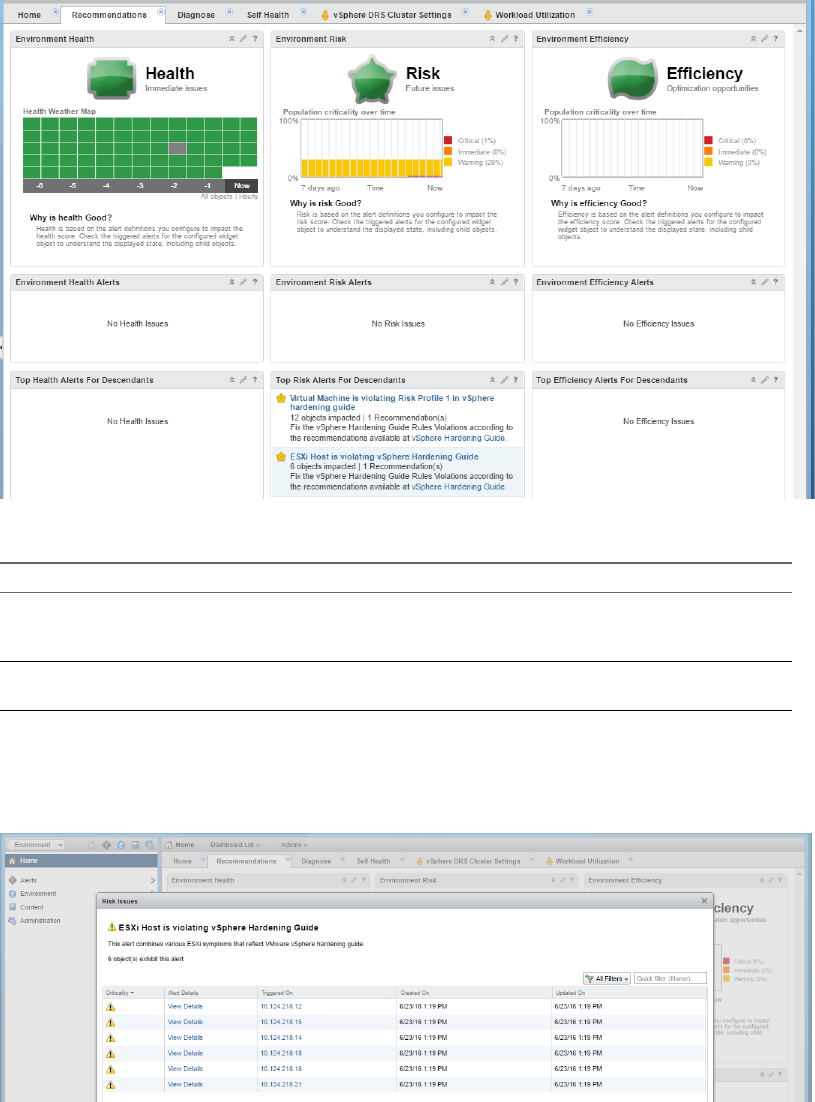Open ESXi Host violating vSphere Hardening Guide link
The height and width of the screenshot is (1102, 815).
384,457
